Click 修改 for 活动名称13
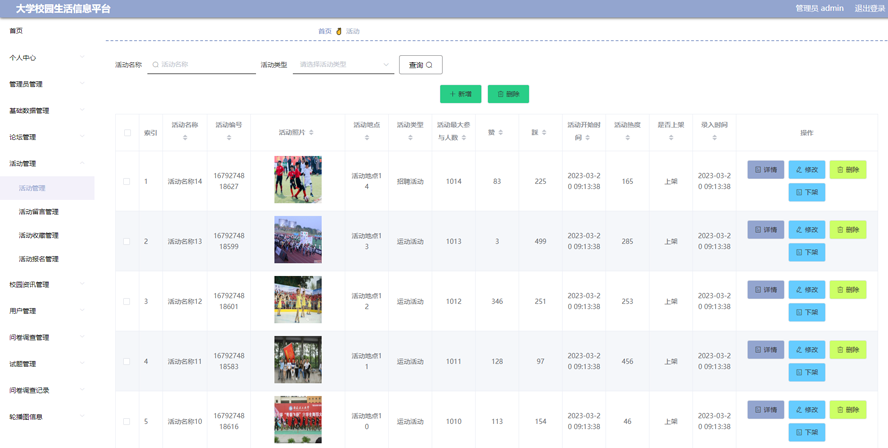Image resolution: width=888 pixels, height=448 pixels. pos(807,229)
